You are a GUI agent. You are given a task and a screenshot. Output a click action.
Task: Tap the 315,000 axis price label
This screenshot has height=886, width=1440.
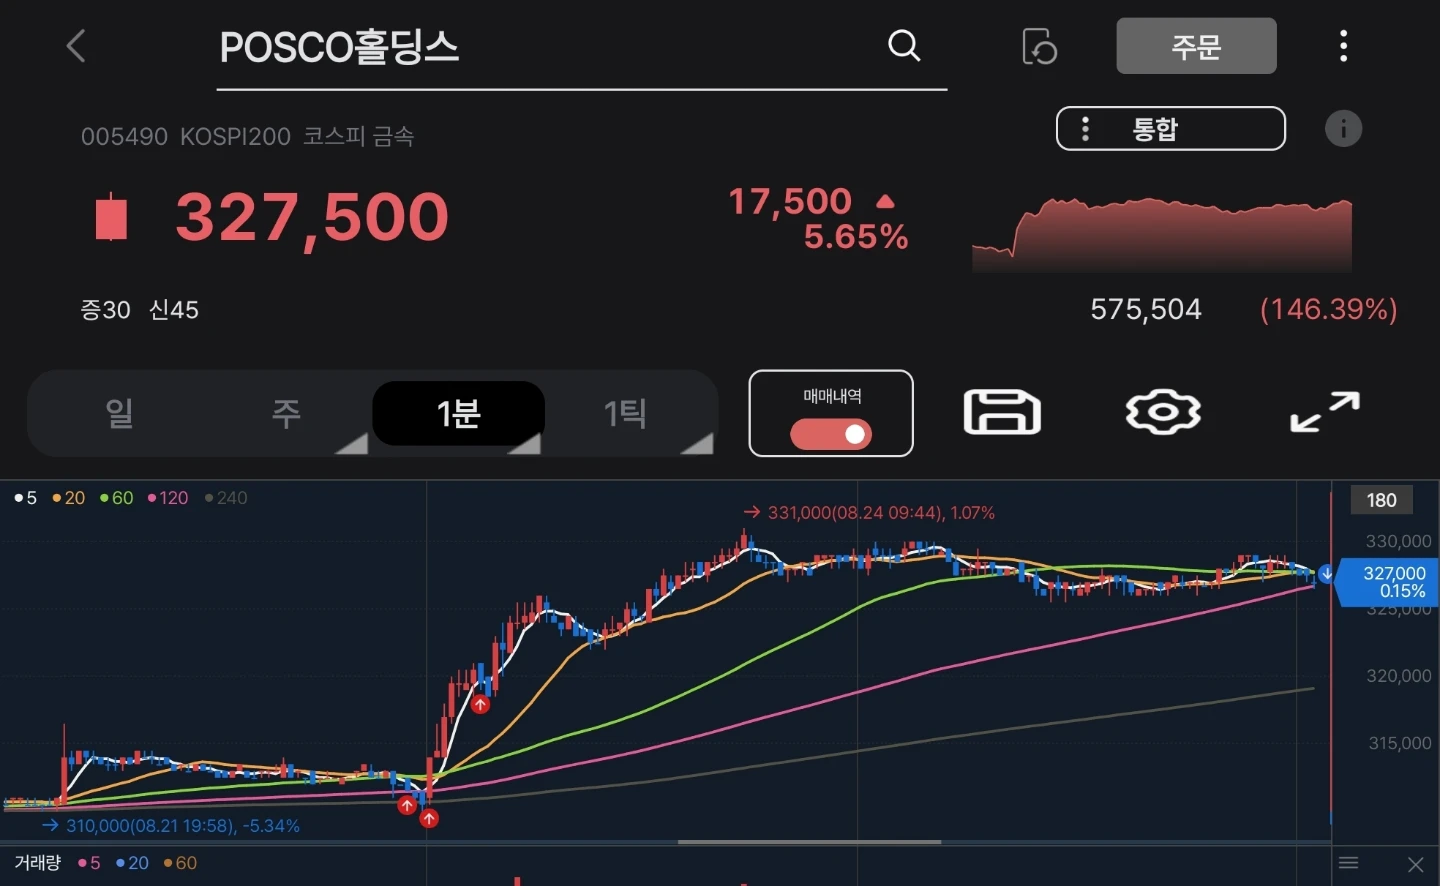1398,743
